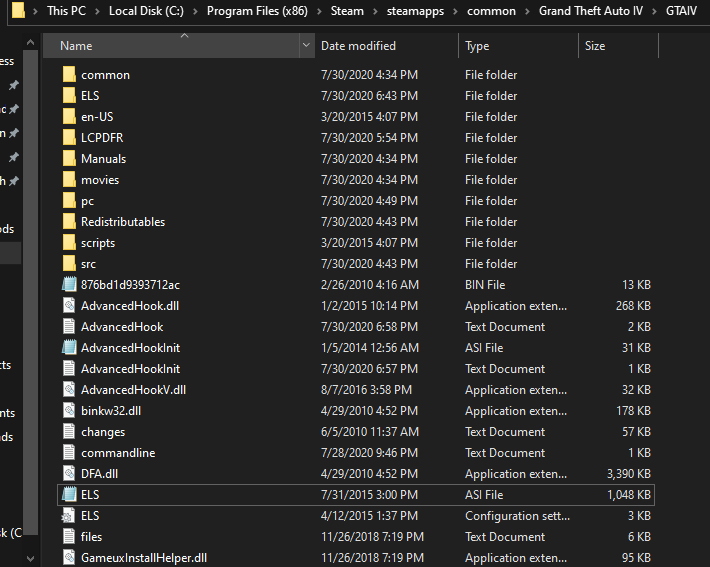Select the AdvancedHookInit text document icon

69,369
